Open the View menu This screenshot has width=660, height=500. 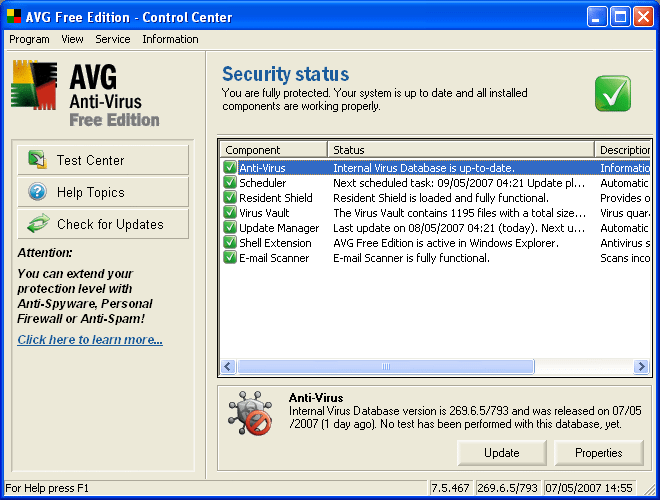72,39
